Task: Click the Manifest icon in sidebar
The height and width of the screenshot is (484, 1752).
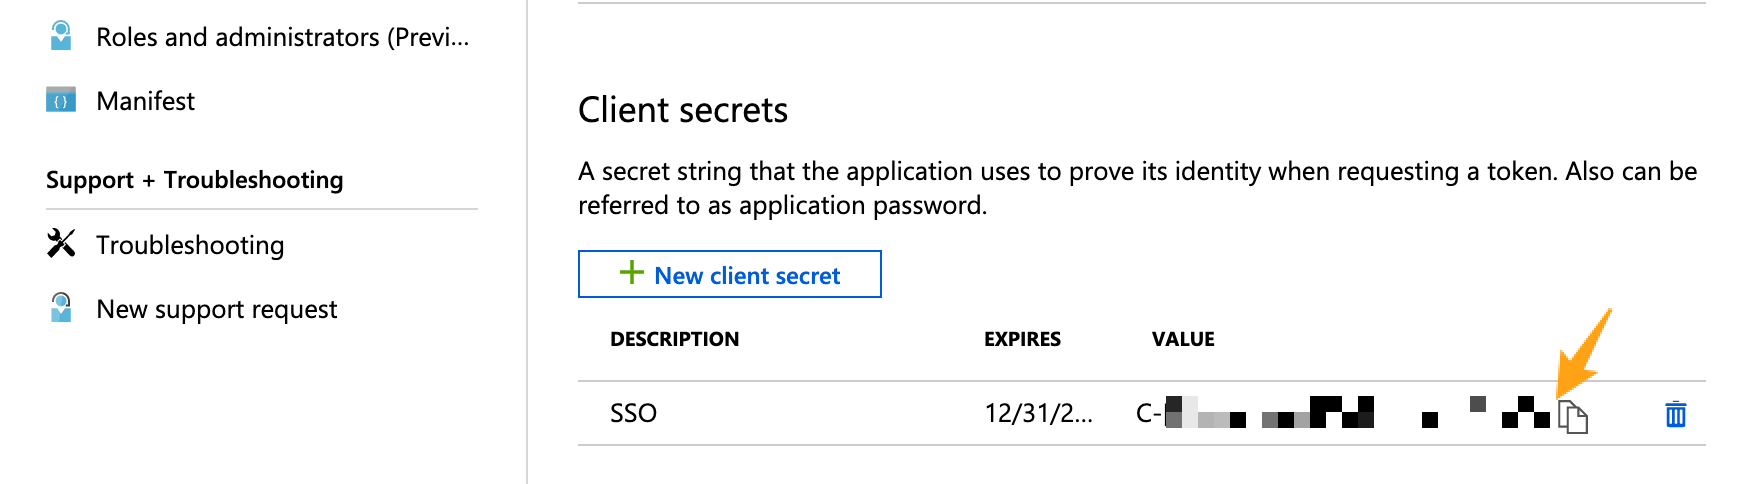Action: tap(61, 100)
